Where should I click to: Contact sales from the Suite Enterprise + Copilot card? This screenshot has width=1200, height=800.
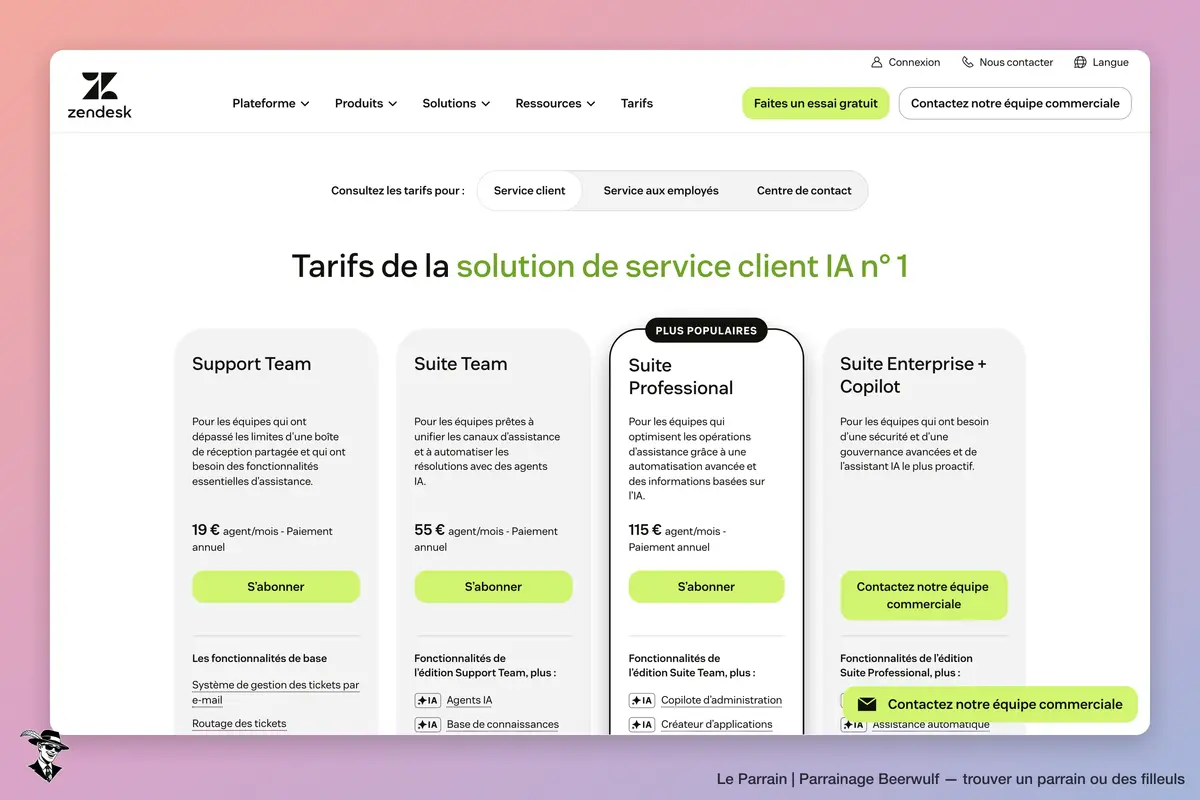923,595
